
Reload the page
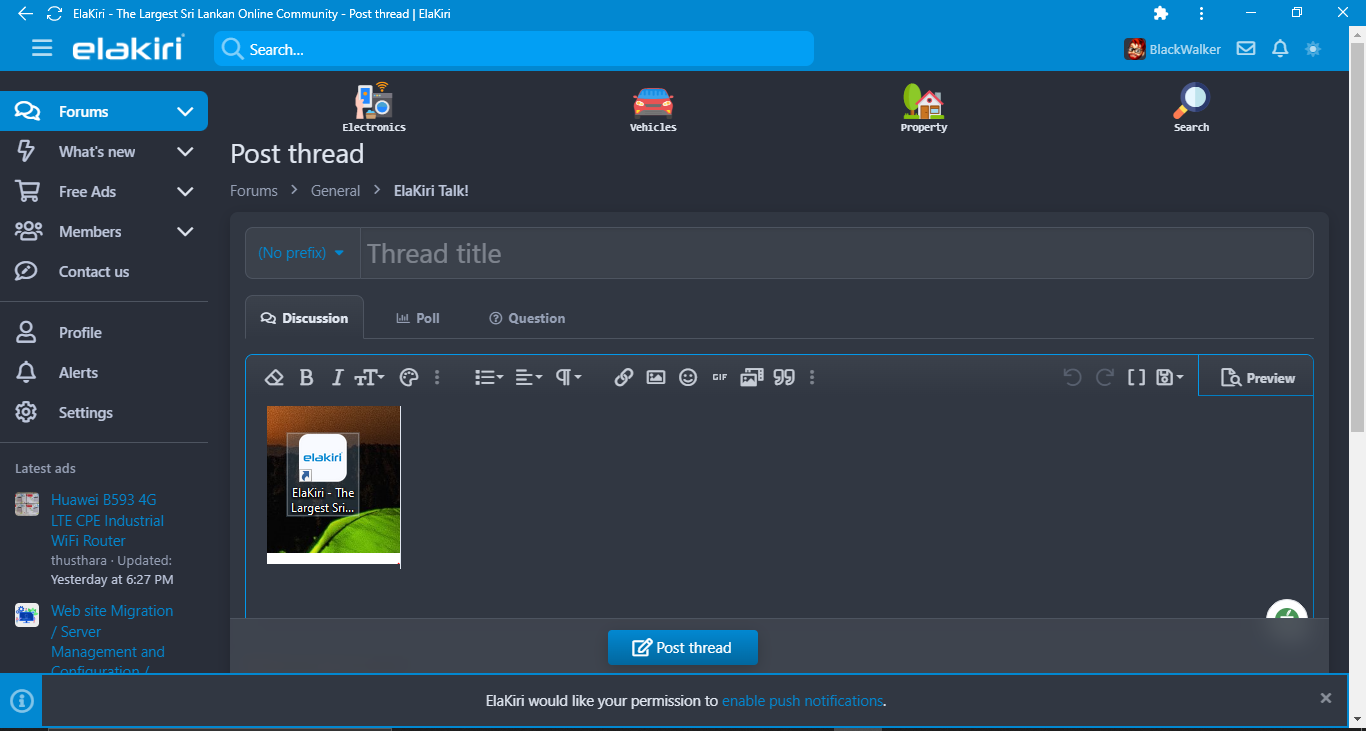point(54,14)
